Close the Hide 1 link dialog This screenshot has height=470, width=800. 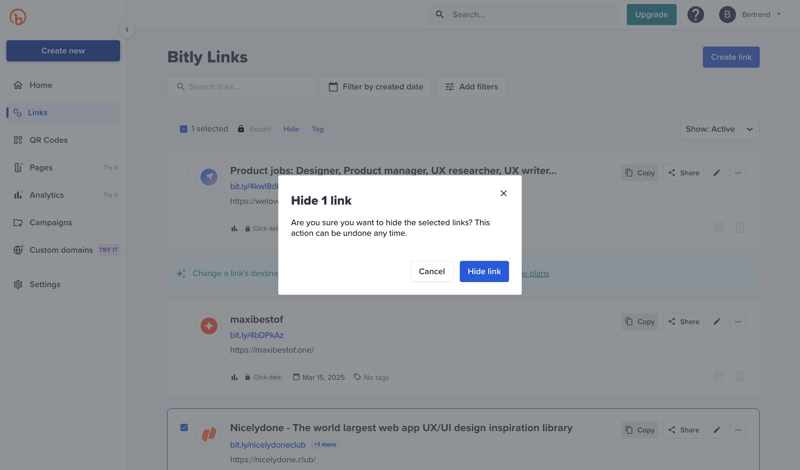(504, 193)
